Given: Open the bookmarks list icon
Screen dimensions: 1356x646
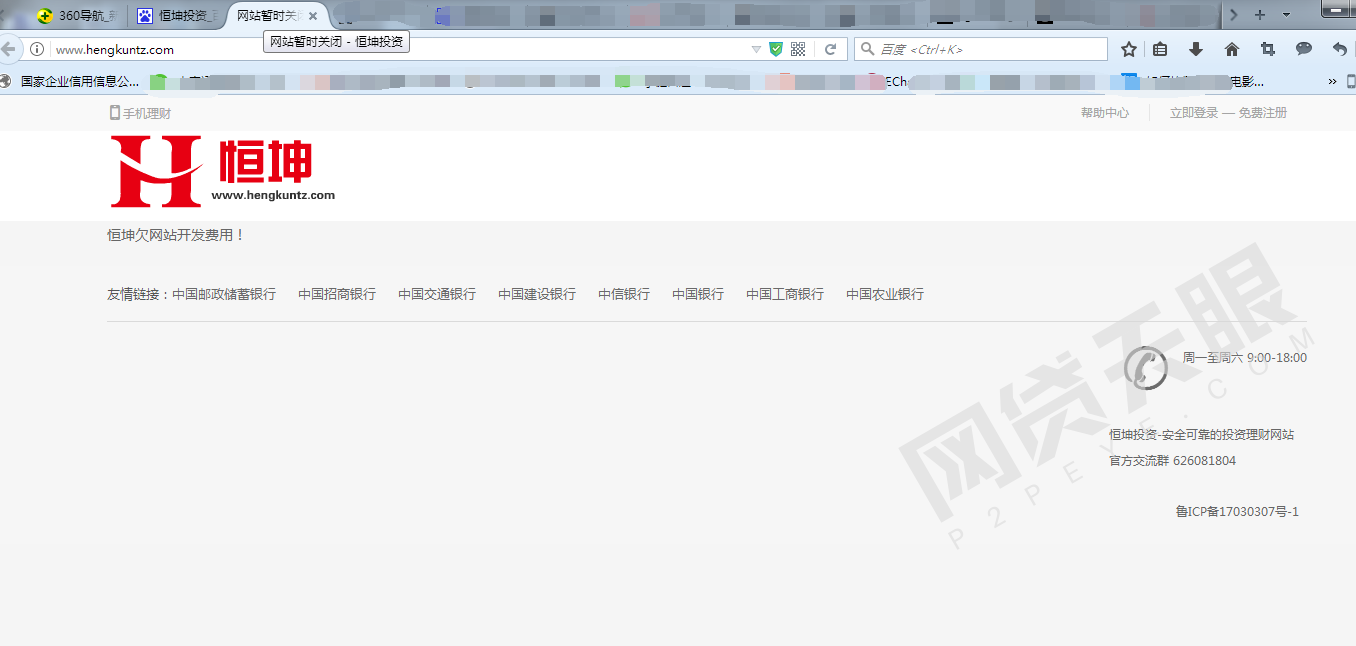Looking at the screenshot, I should pos(1160,49).
